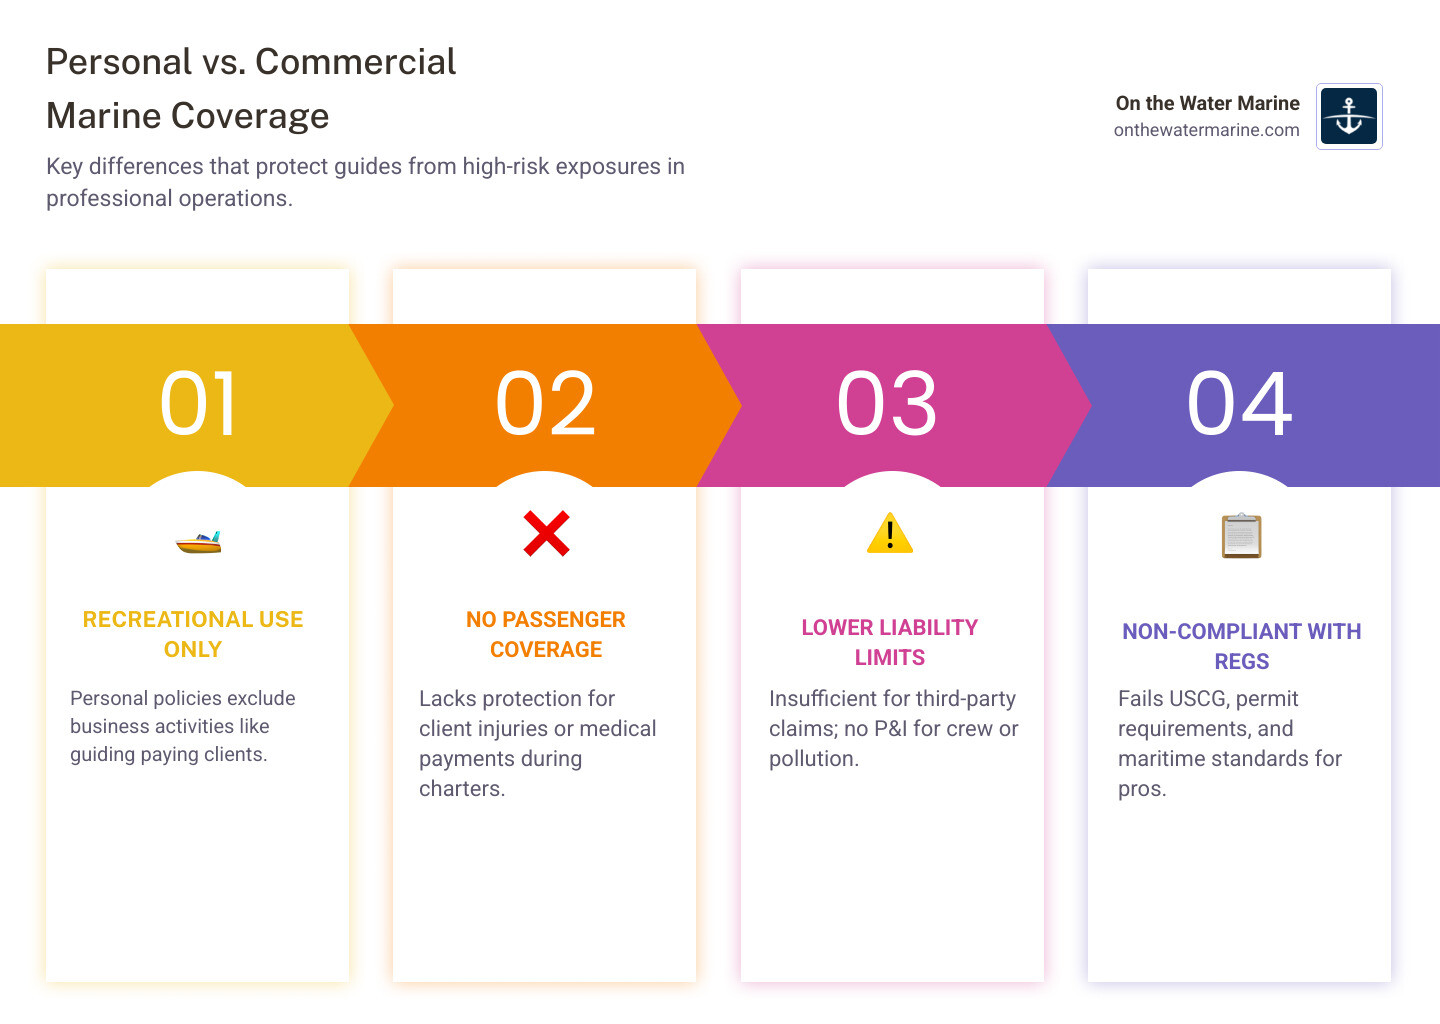Click the speedboat icon
The width and height of the screenshot is (1440, 1024).
coord(198,542)
